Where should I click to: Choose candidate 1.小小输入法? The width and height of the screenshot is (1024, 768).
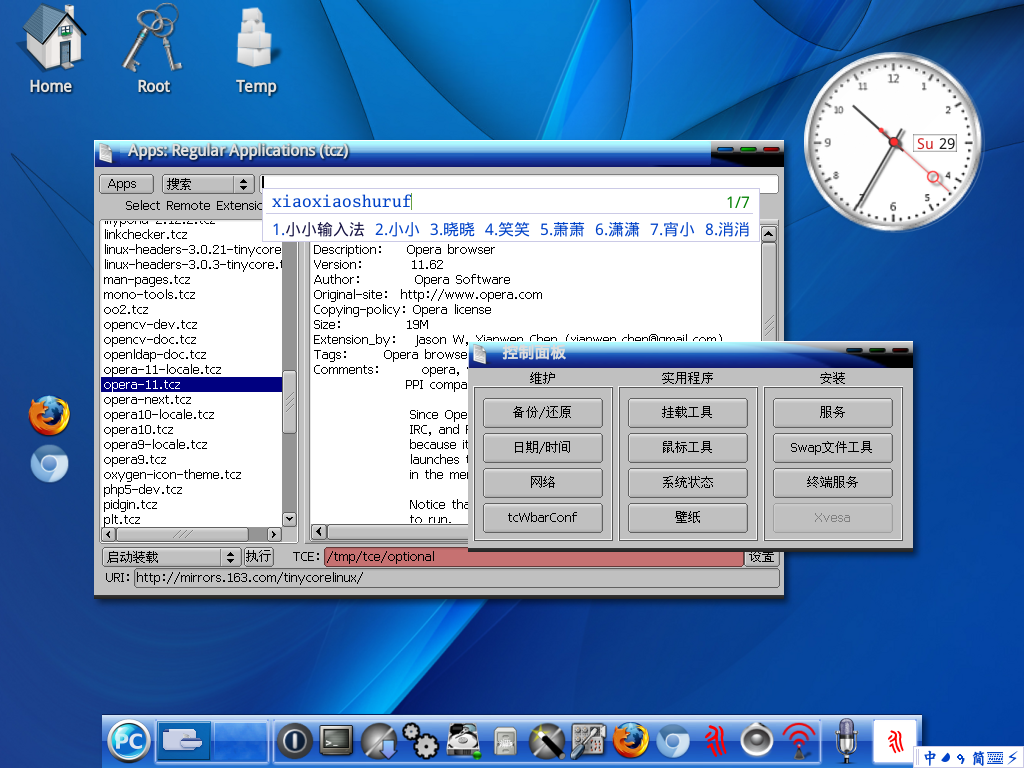pos(318,230)
